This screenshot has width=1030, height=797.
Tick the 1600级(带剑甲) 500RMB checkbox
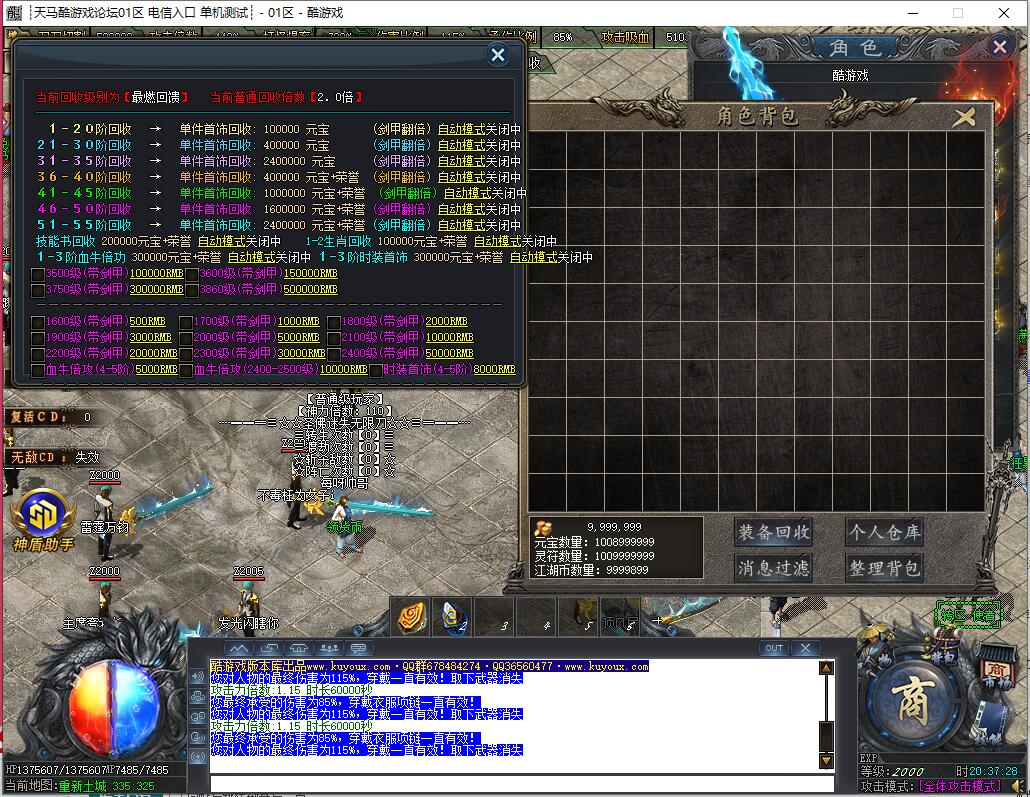38,322
